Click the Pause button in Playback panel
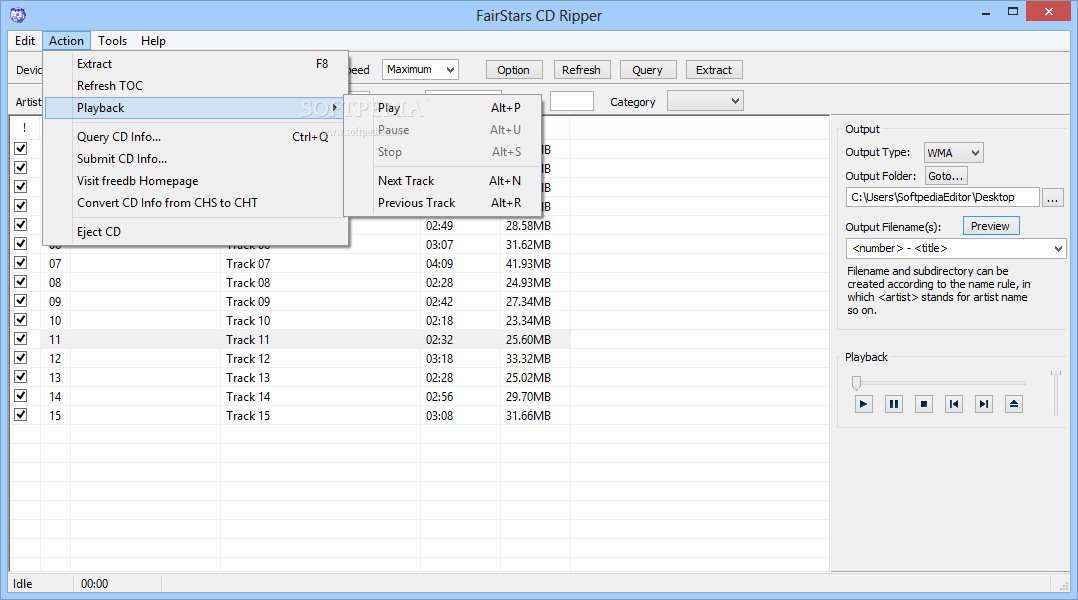This screenshot has height=600, width=1078. point(894,404)
